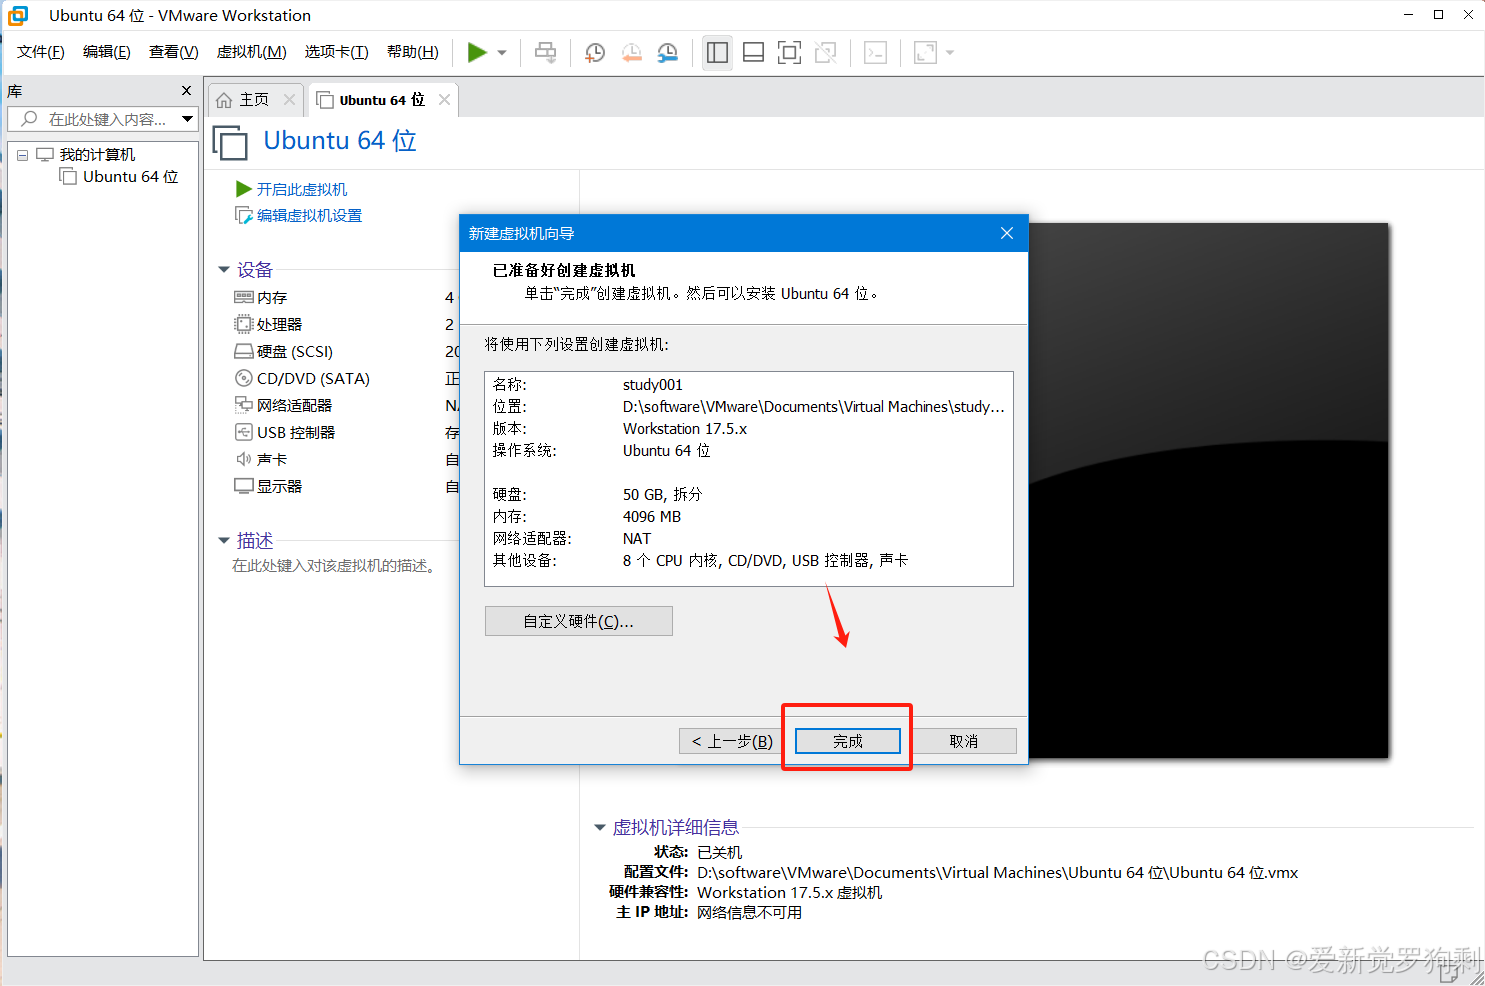Viewport: 1485px width, 986px height.
Task: Click the 上一步(B) button
Action: pos(732,741)
